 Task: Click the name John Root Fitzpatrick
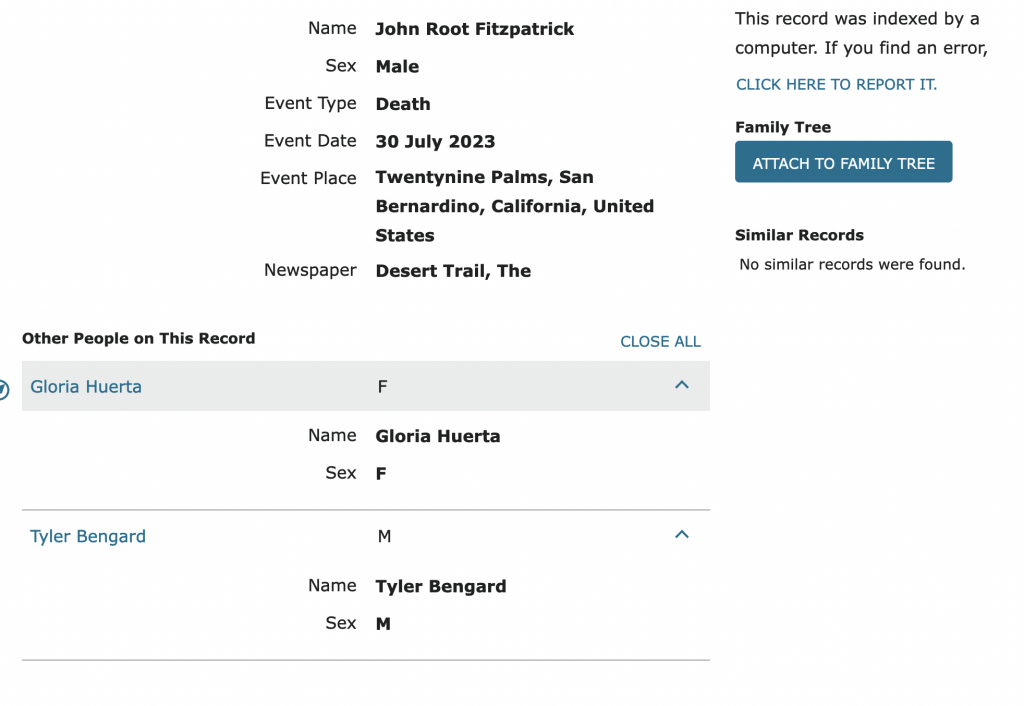pos(474,29)
